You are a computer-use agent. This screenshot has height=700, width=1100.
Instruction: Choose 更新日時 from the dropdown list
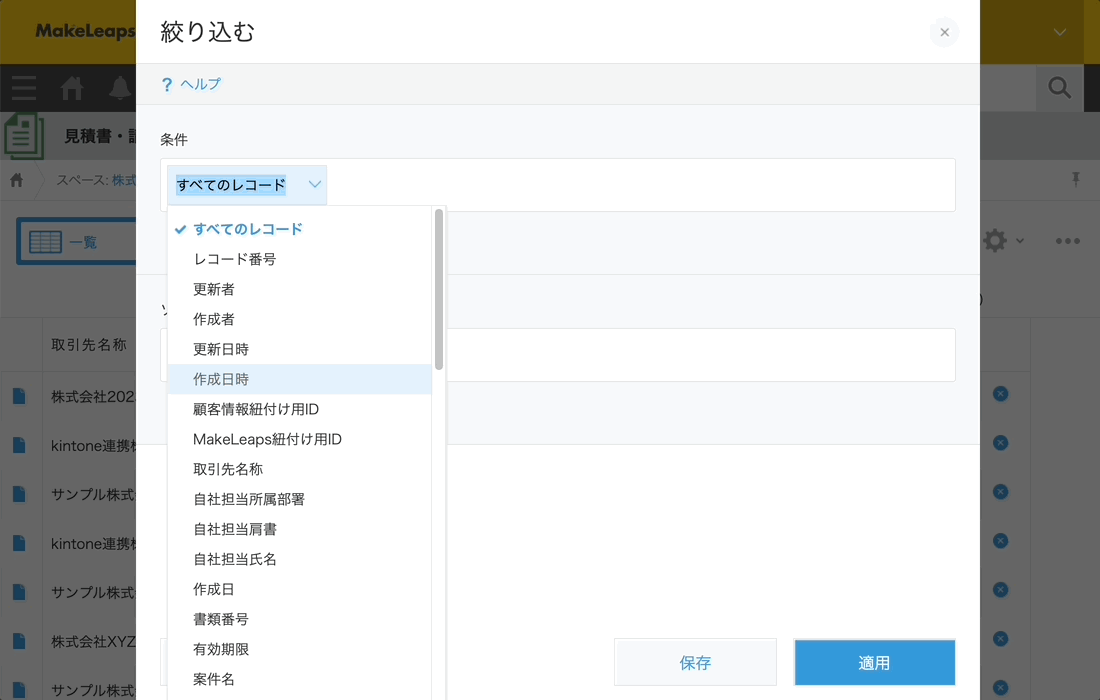300,349
